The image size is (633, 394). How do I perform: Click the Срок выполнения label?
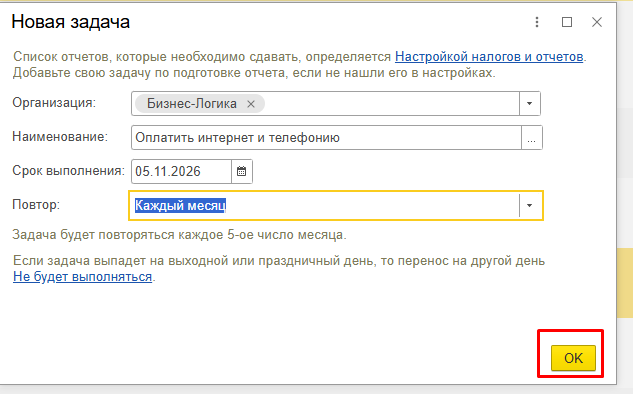pos(69,170)
